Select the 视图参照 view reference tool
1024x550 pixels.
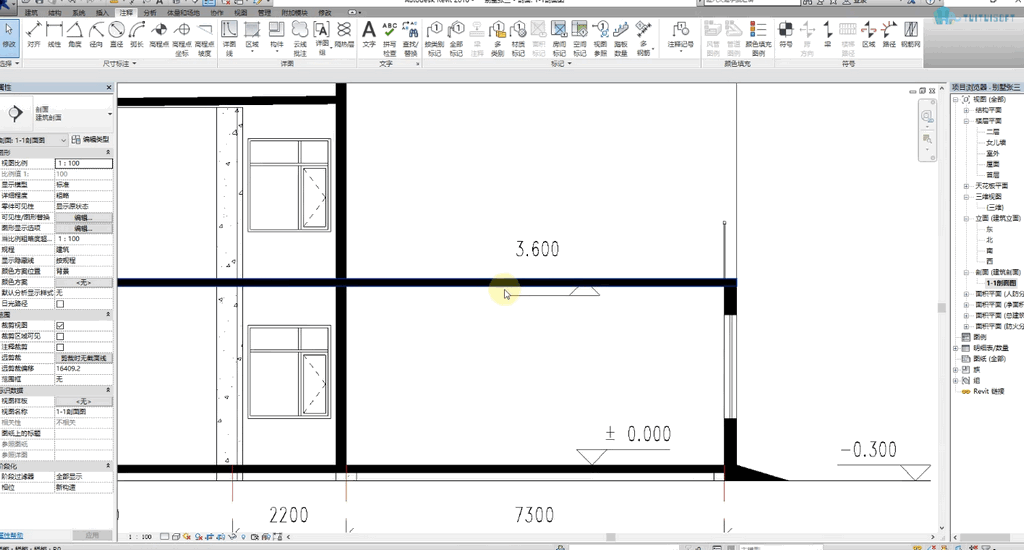pos(601,39)
